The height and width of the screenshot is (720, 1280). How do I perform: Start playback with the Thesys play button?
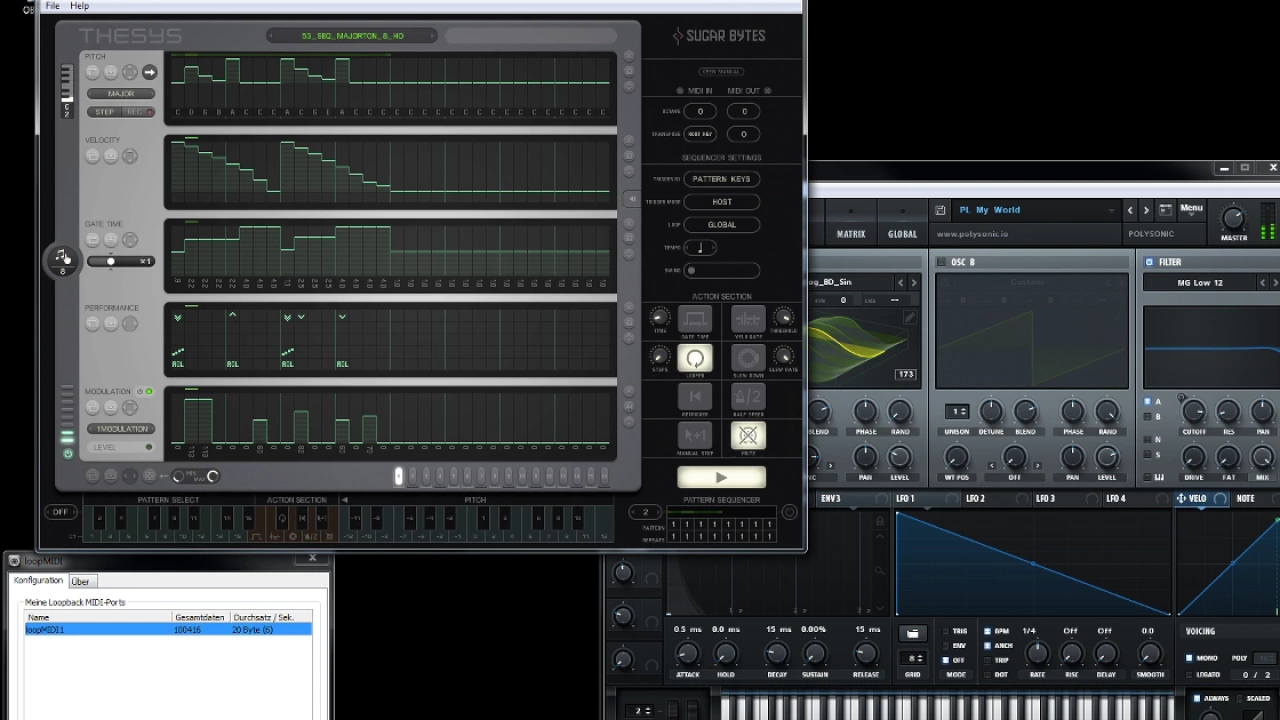click(x=722, y=477)
